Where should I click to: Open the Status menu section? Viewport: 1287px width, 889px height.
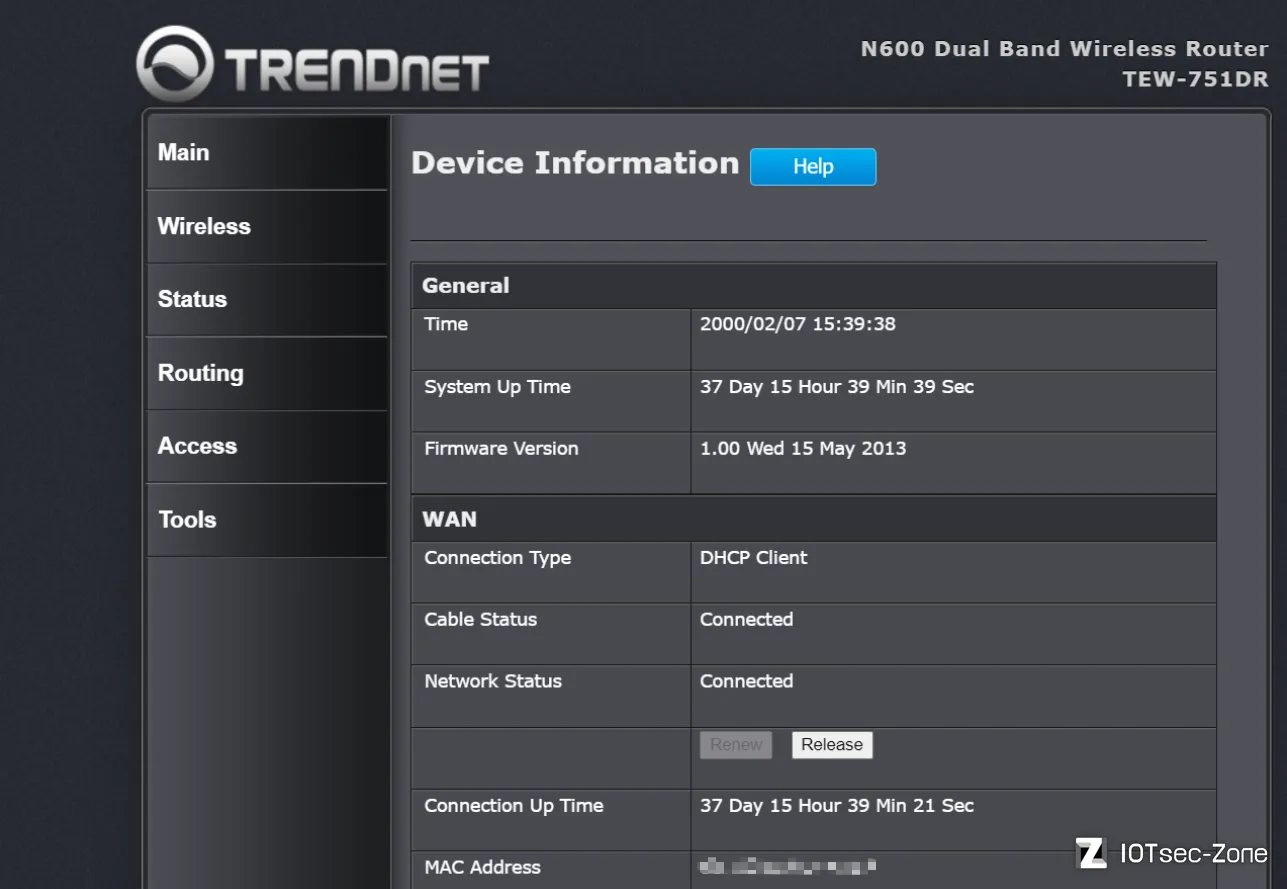coord(267,299)
